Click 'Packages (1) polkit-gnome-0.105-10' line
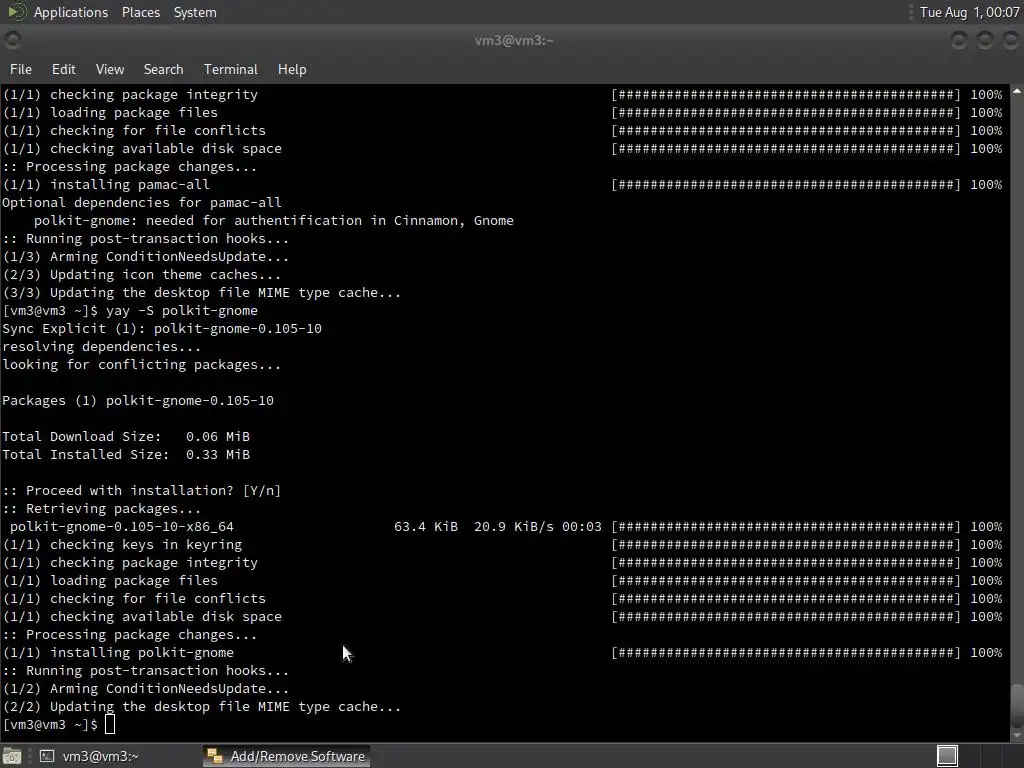The image size is (1024, 768). tap(138, 400)
